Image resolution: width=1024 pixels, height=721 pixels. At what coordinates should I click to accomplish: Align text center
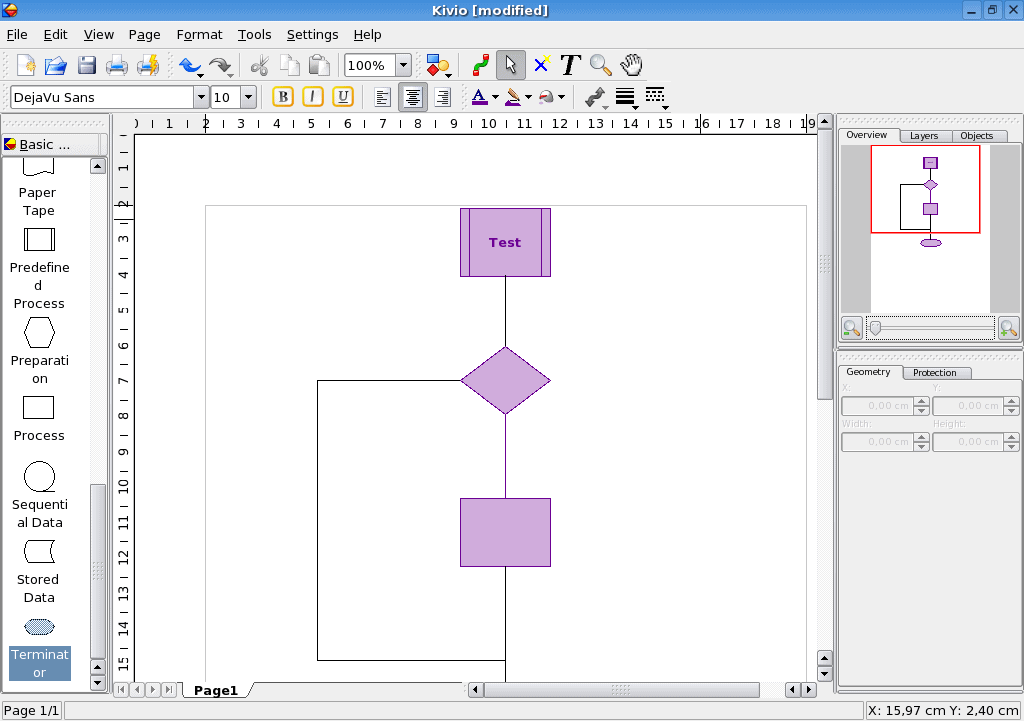413,97
